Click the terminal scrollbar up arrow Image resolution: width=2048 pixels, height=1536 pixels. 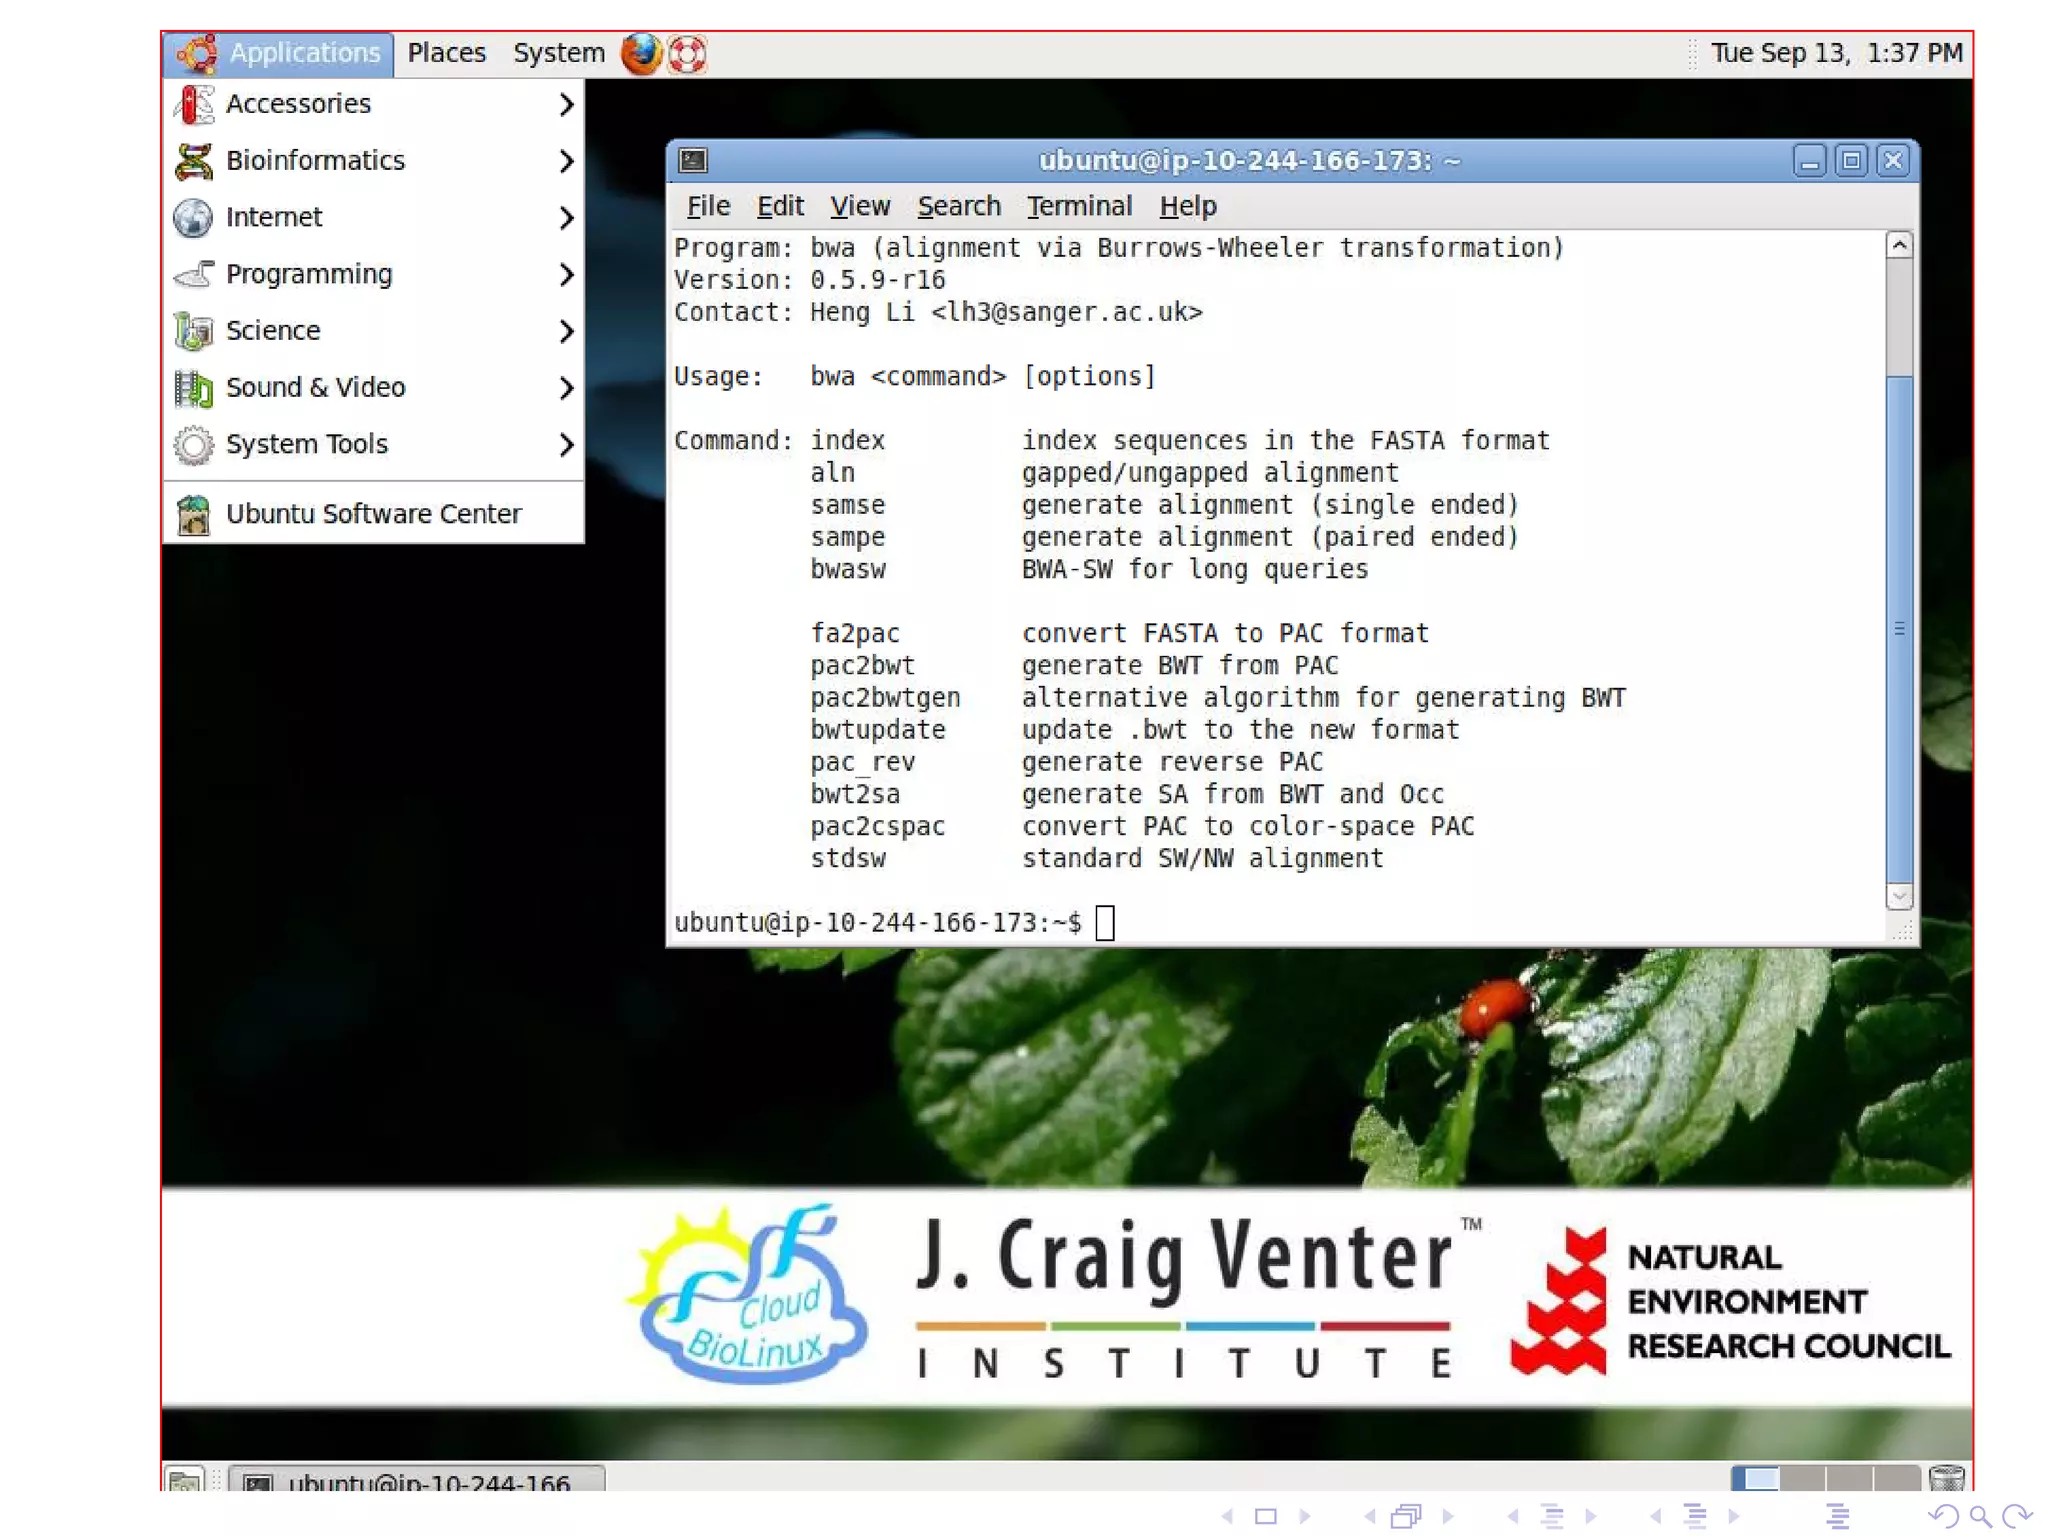pyautogui.click(x=1899, y=246)
